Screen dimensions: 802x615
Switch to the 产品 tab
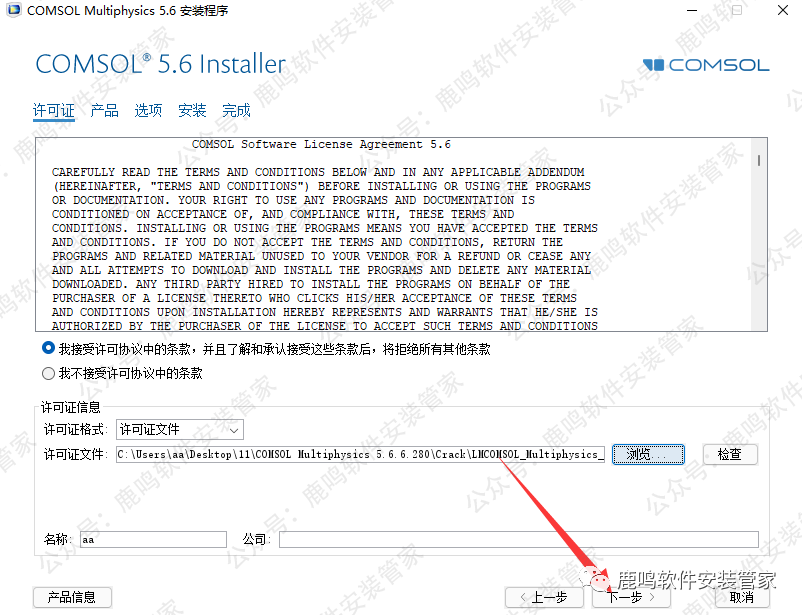(x=104, y=110)
